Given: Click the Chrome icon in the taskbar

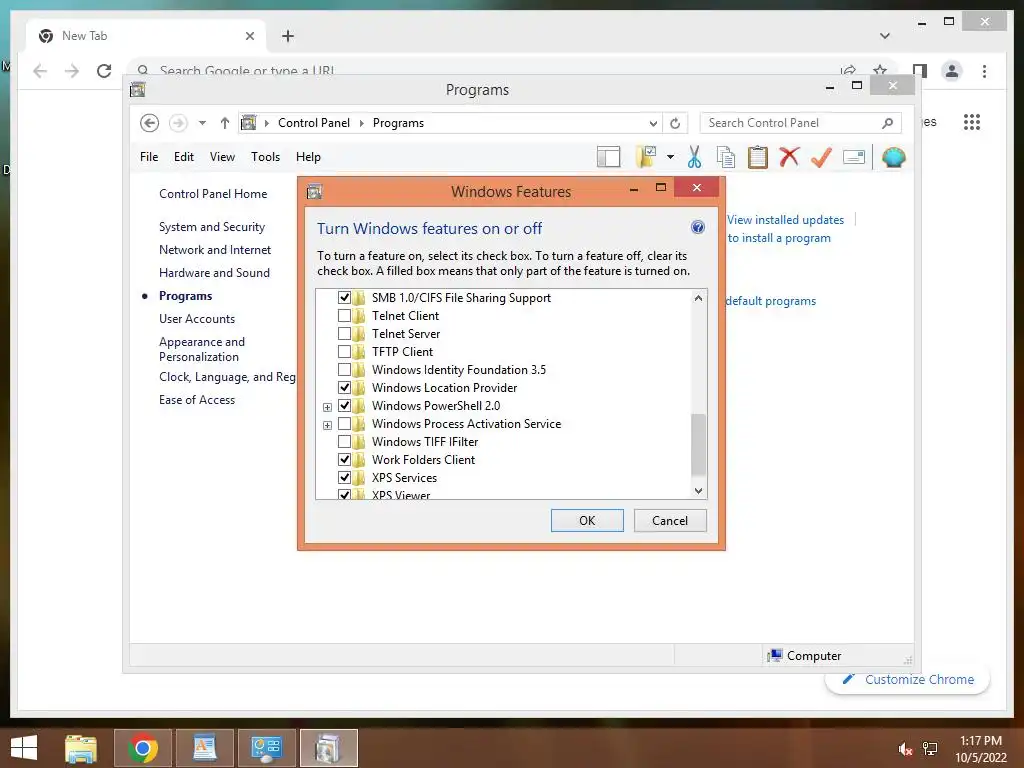Looking at the screenshot, I should coord(142,748).
